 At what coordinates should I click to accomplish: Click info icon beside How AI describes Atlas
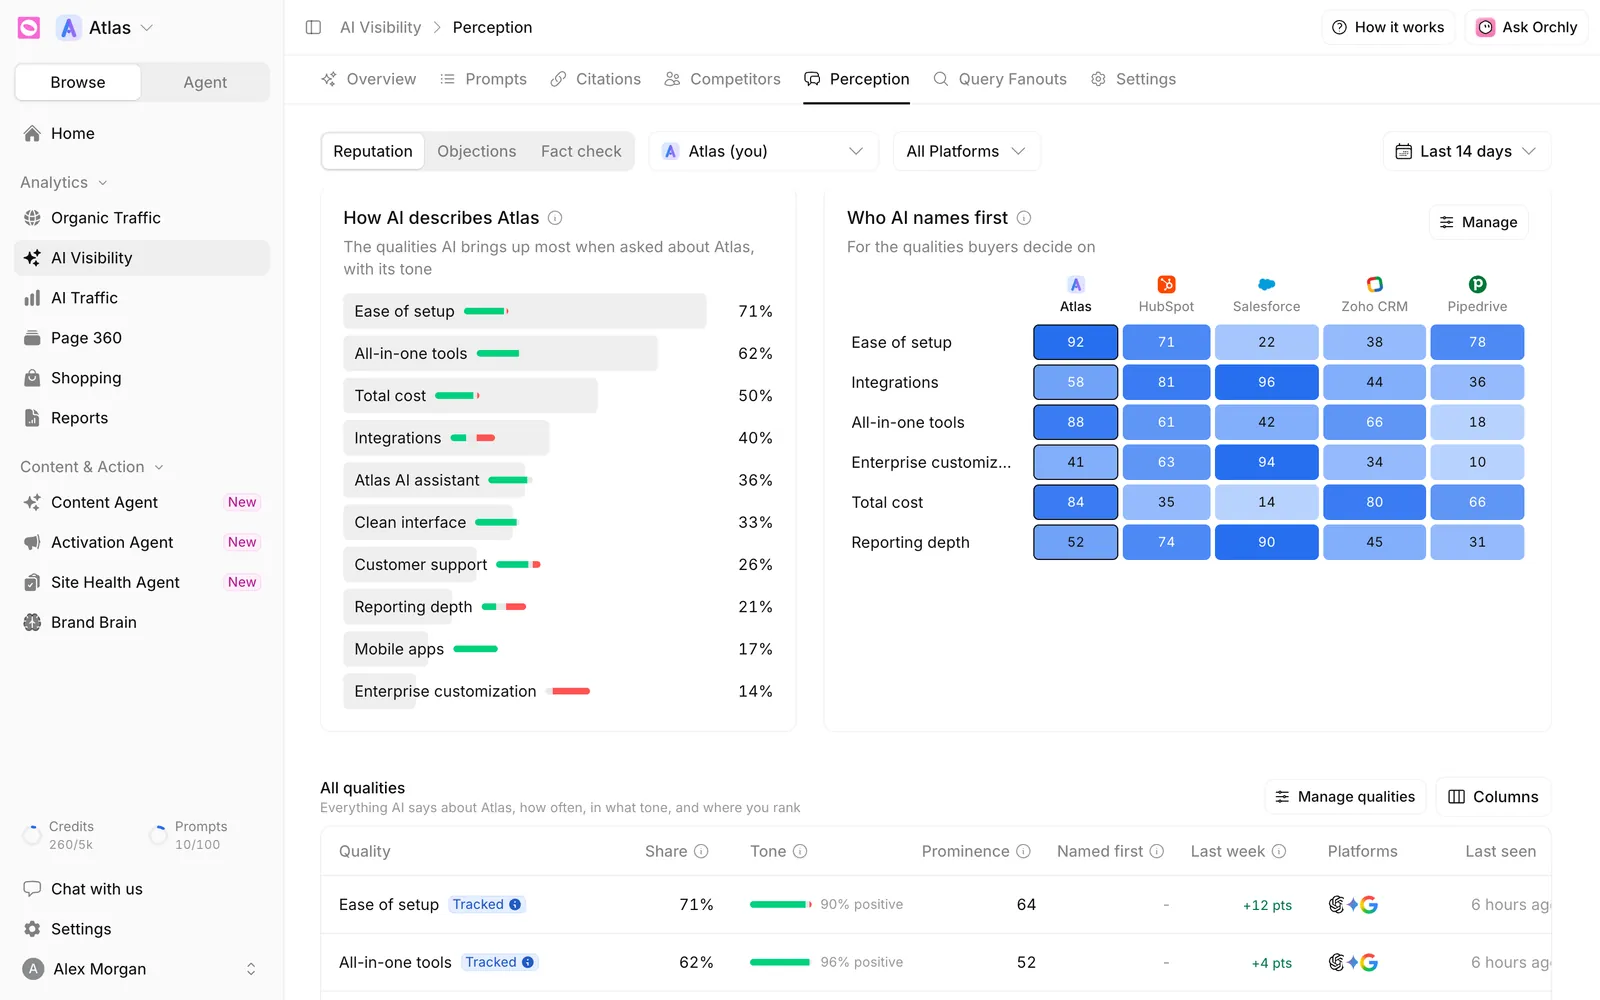tap(555, 218)
